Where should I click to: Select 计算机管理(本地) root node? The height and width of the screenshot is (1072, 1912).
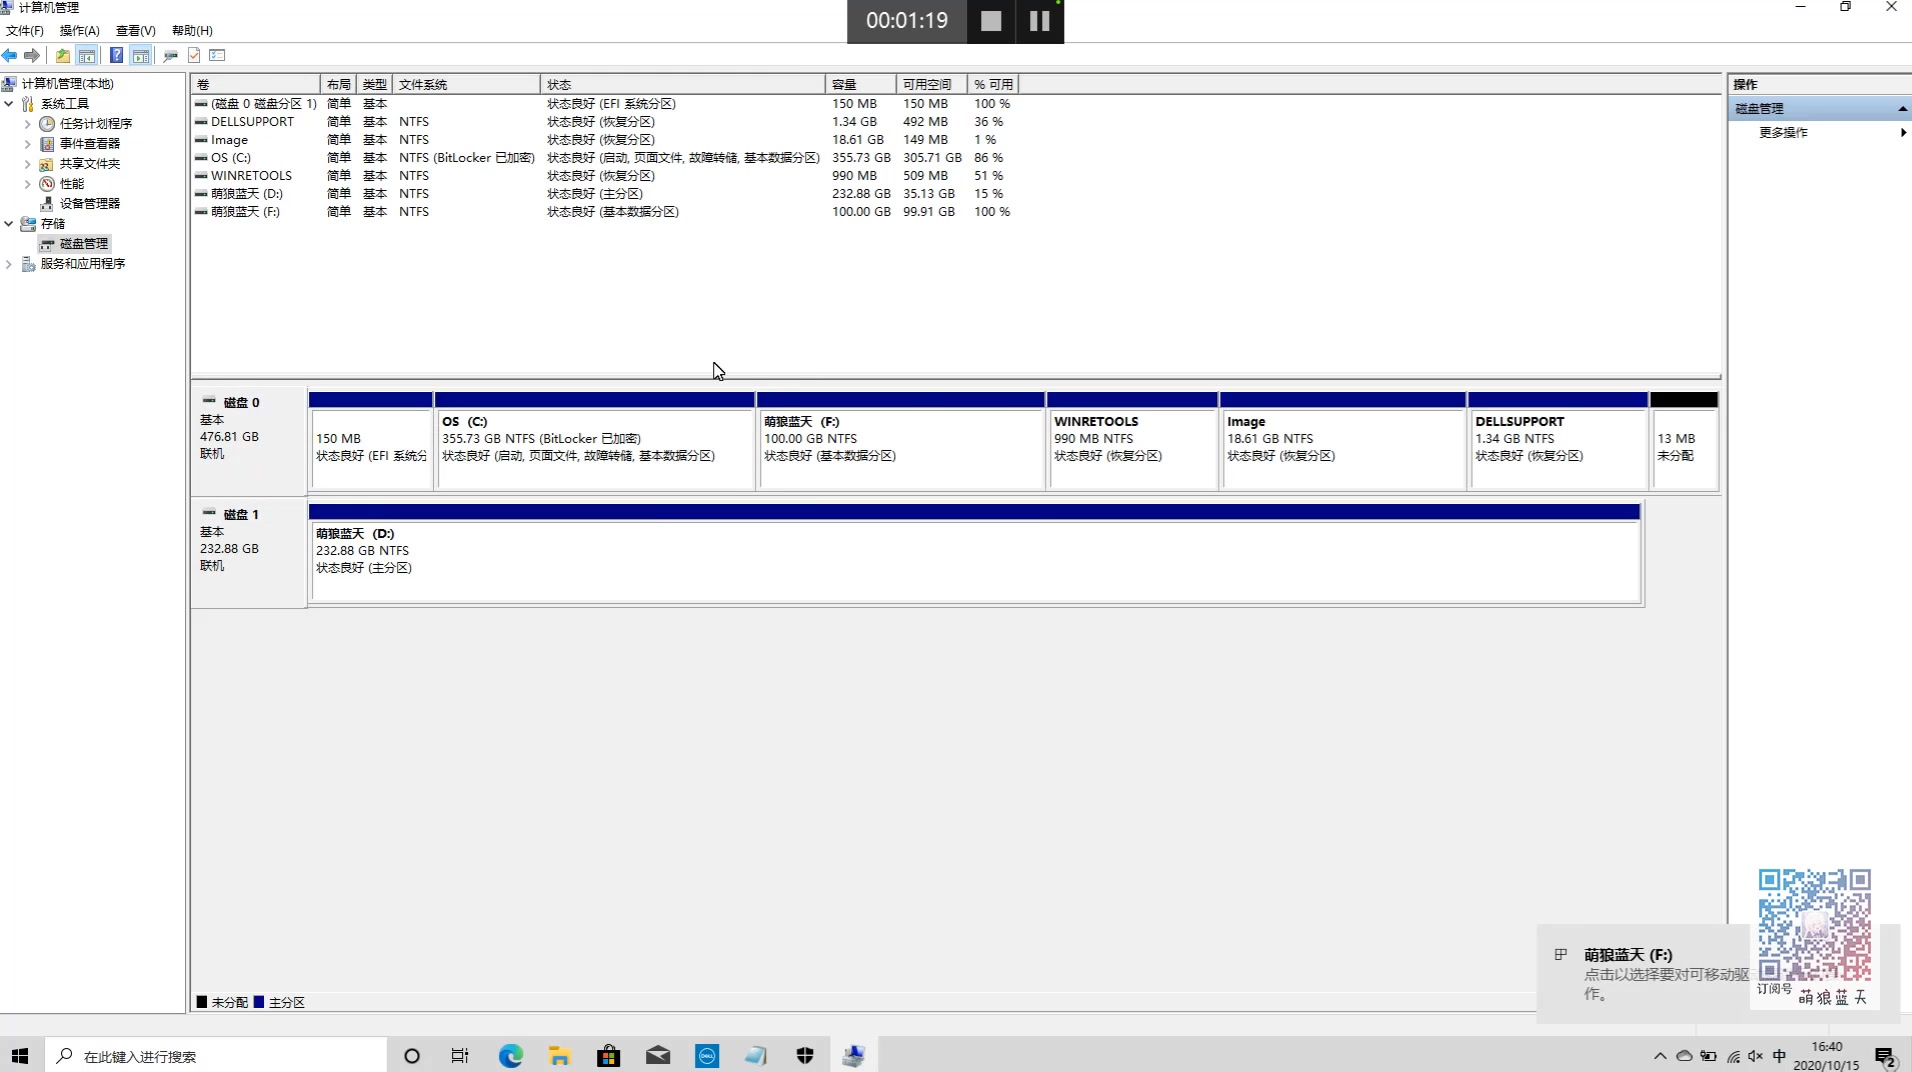pos(68,84)
